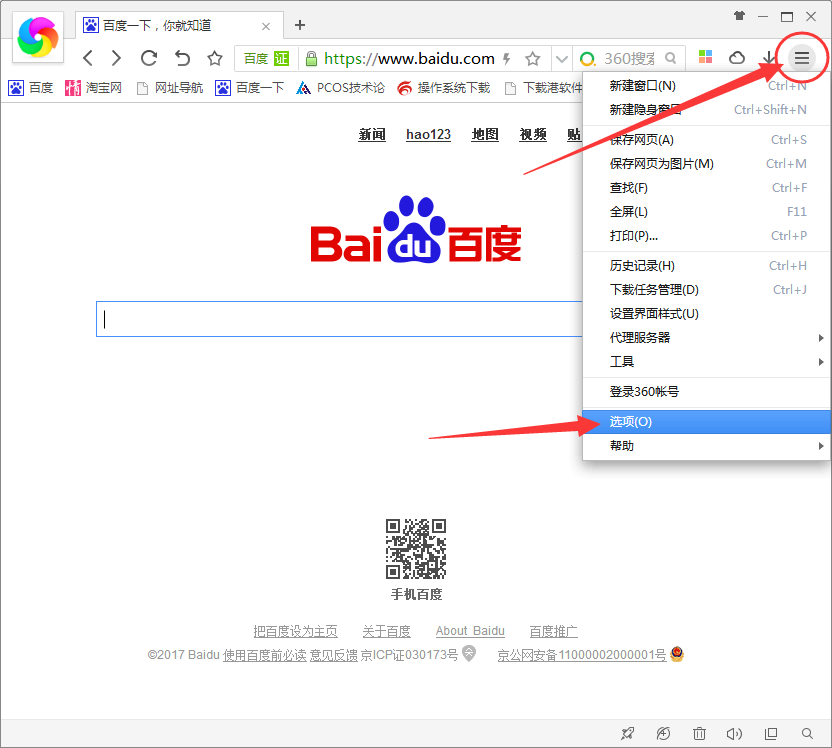Viewport: 832px width, 748px height.
Task: Click the trash cleanup icon in the status bar
Action: pyautogui.click(x=700, y=733)
